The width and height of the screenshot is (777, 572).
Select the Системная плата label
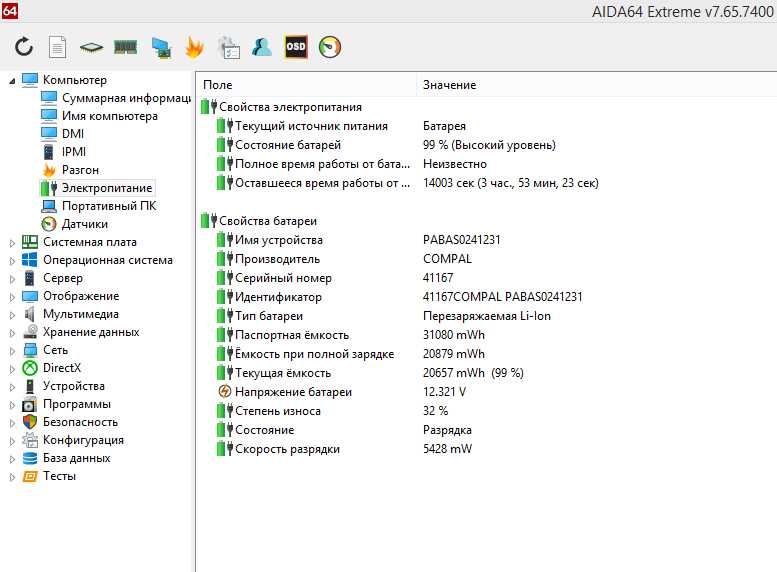90,242
